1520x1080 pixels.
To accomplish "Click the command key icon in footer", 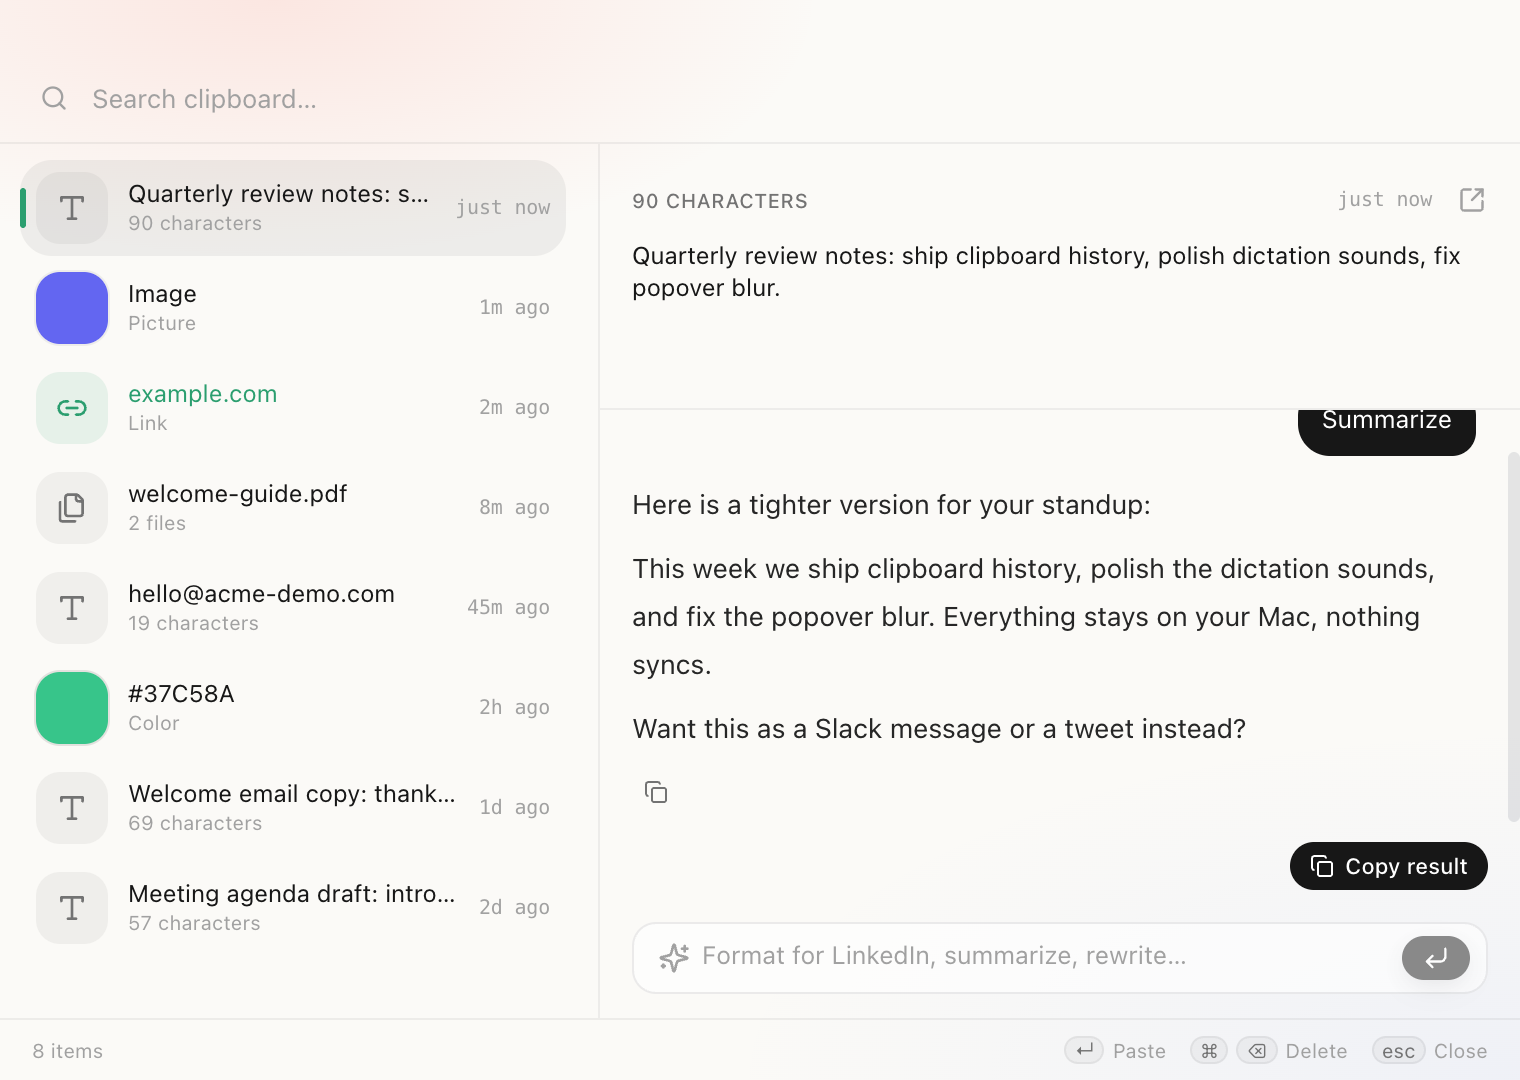I will [1209, 1050].
